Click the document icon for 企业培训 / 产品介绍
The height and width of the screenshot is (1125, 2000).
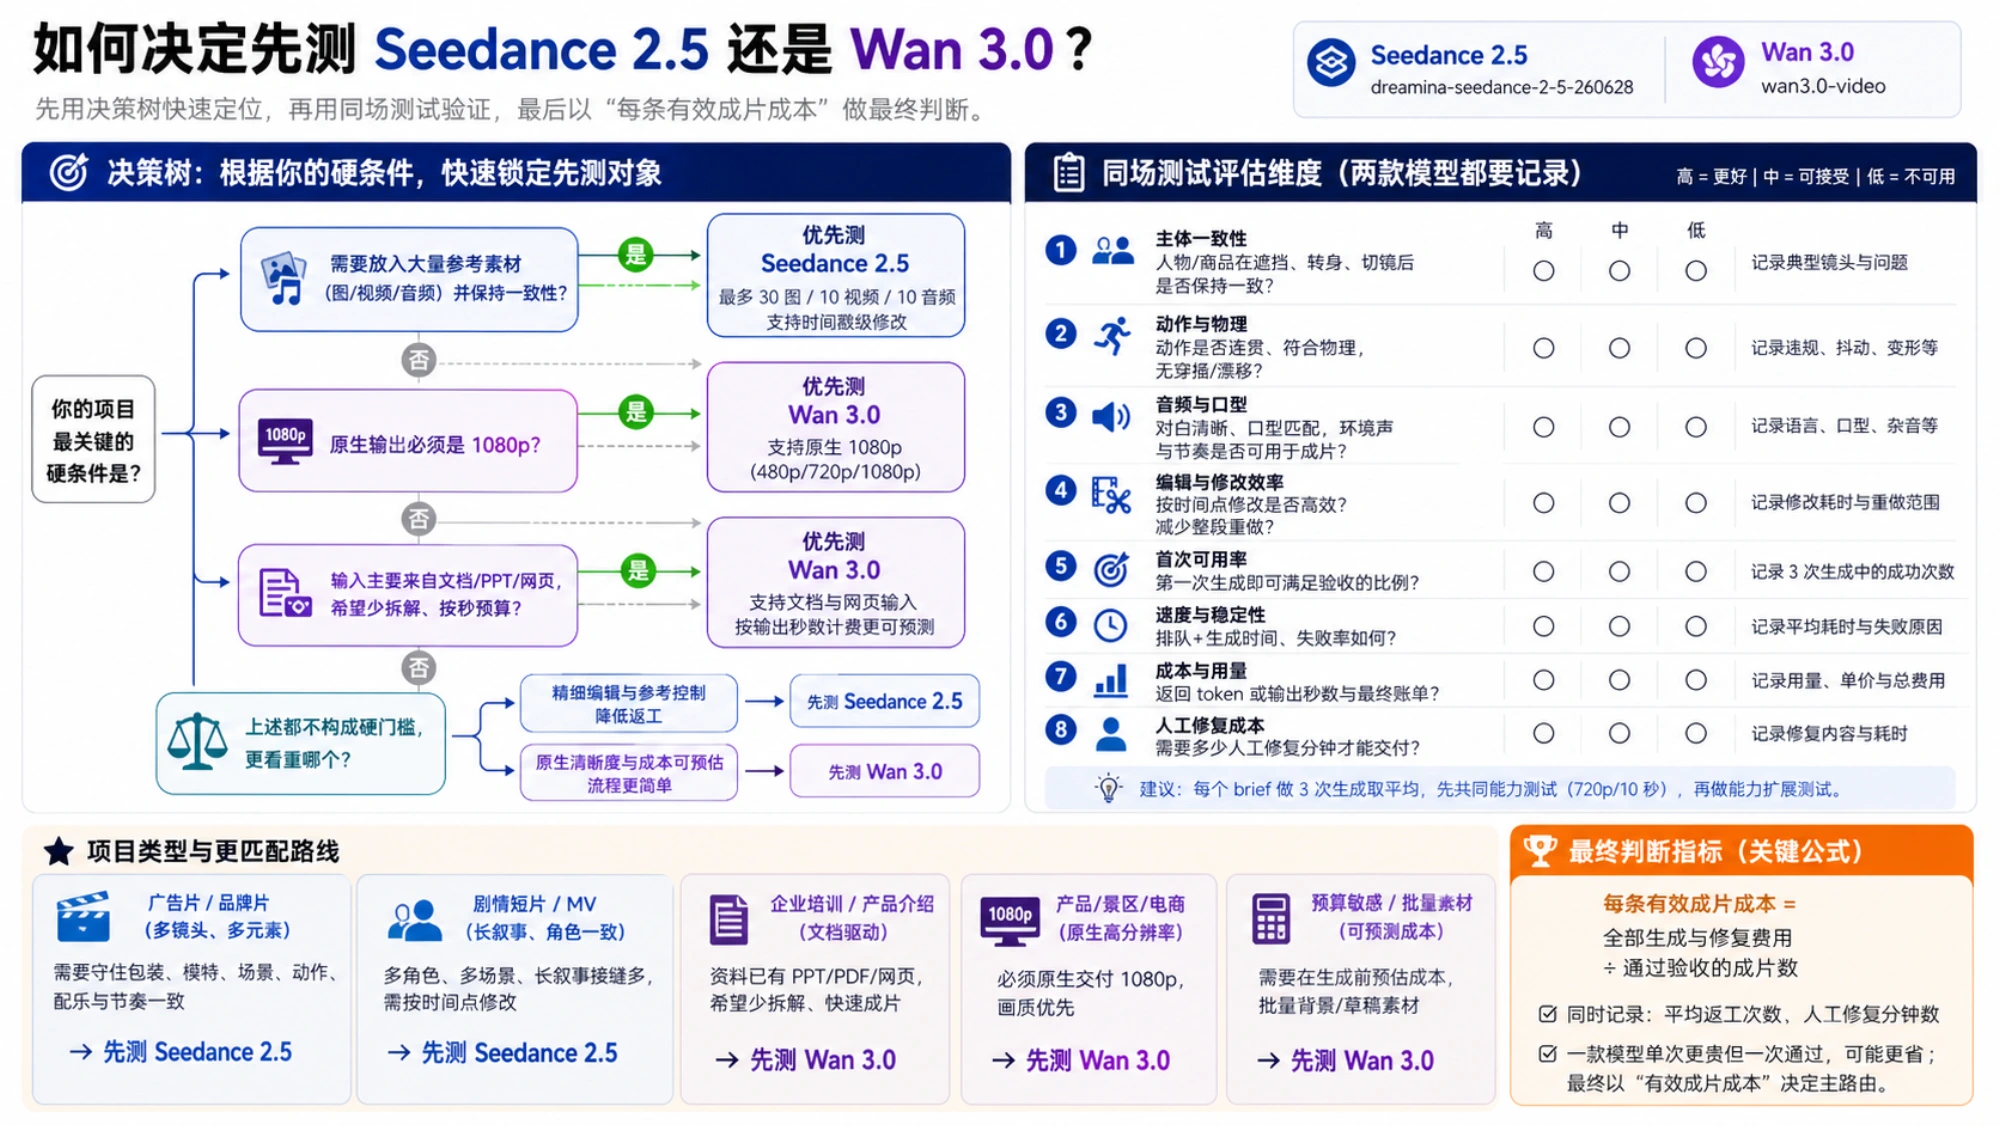point(728,920)
